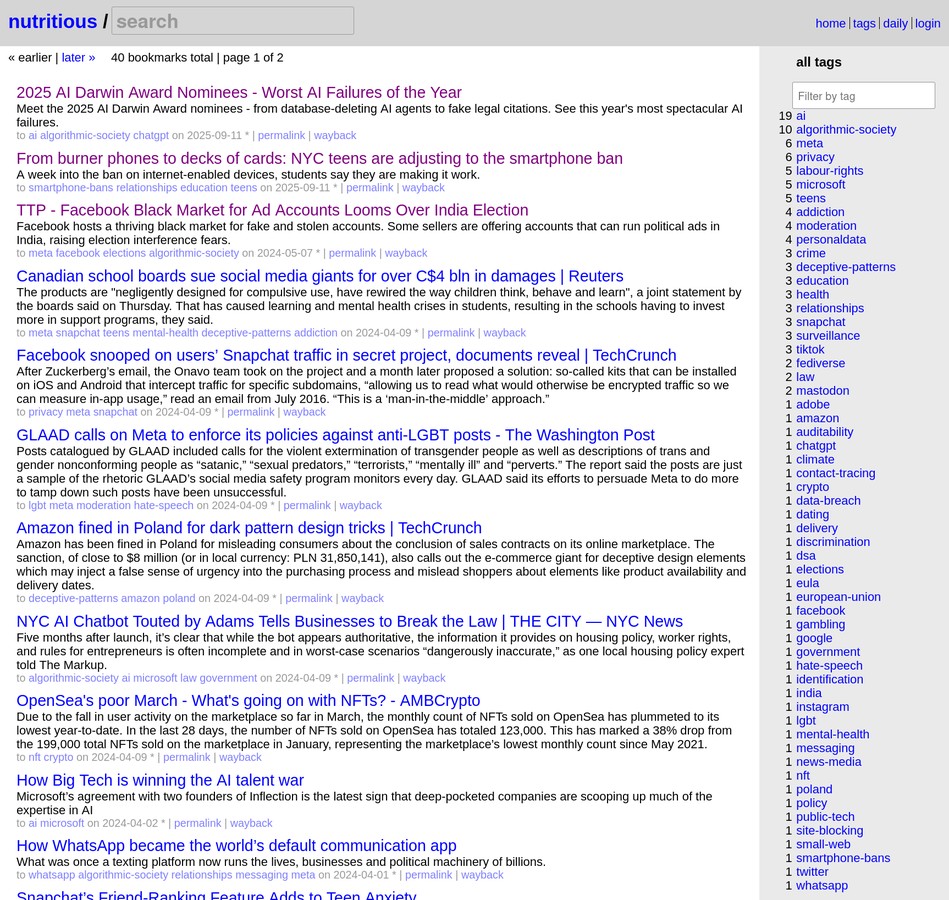
Task: Focus the search input field
Action: 232,21
